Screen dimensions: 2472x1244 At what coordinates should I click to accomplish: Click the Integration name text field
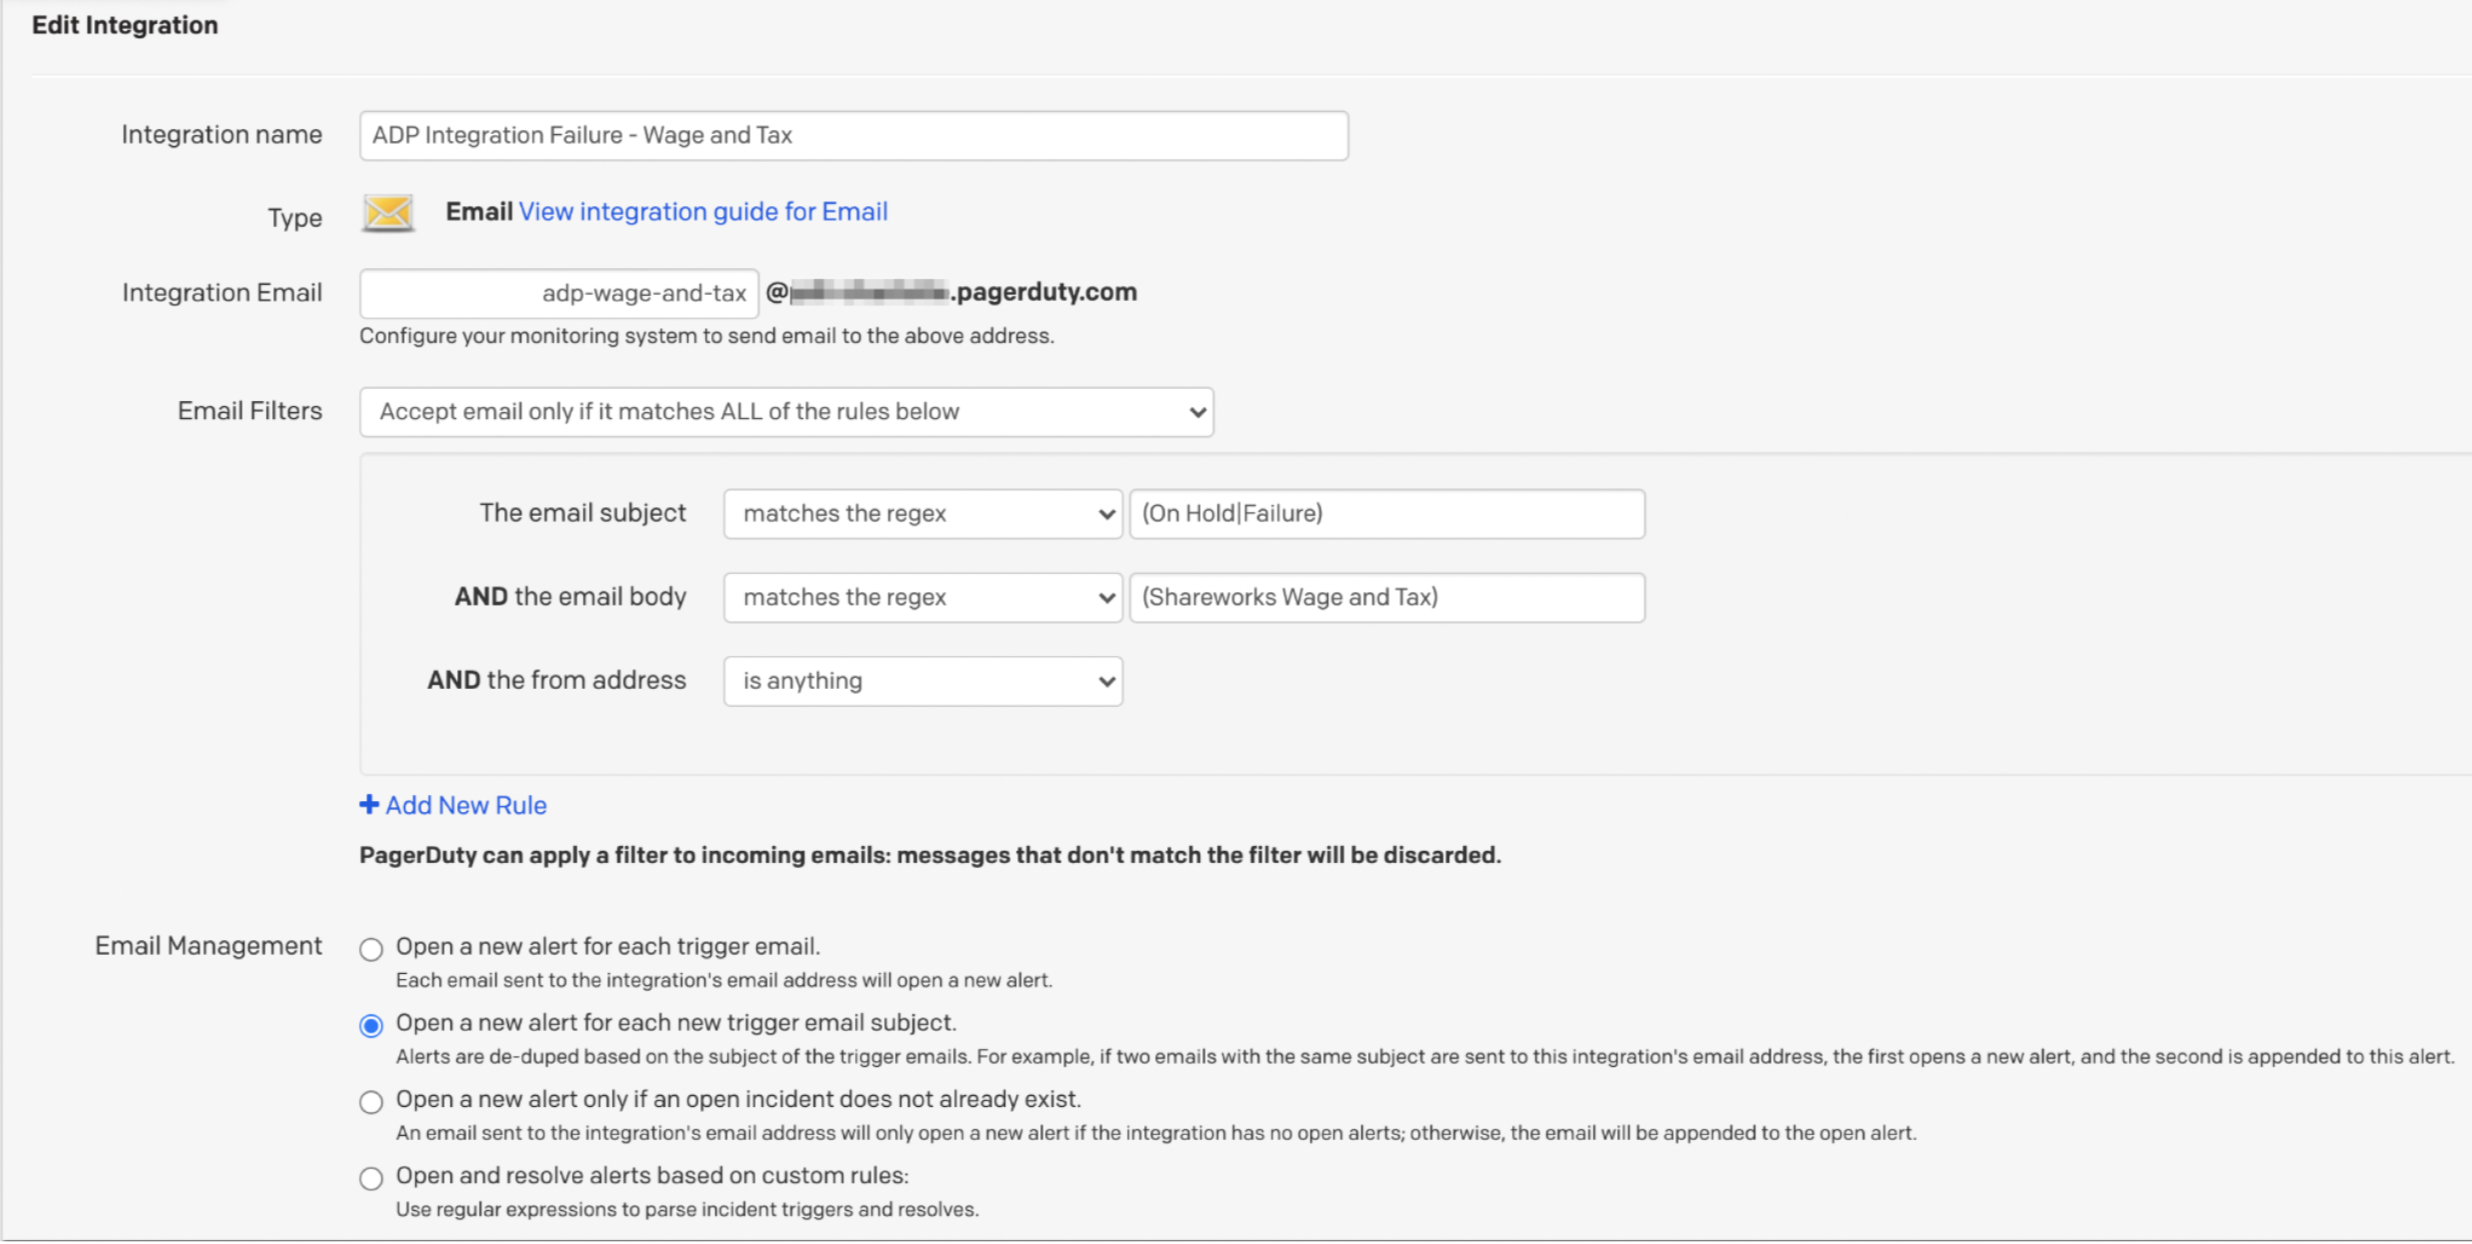pyautogui.click(x=853, y=136)
